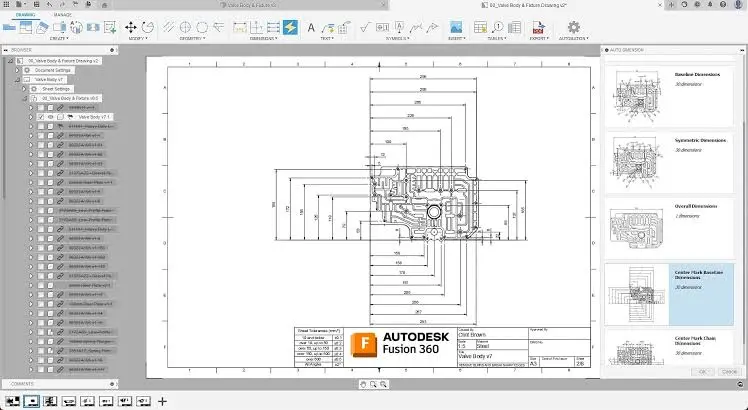Select the Leader note tool
This screenshot has width=748, height=410.
pos(328,27)
